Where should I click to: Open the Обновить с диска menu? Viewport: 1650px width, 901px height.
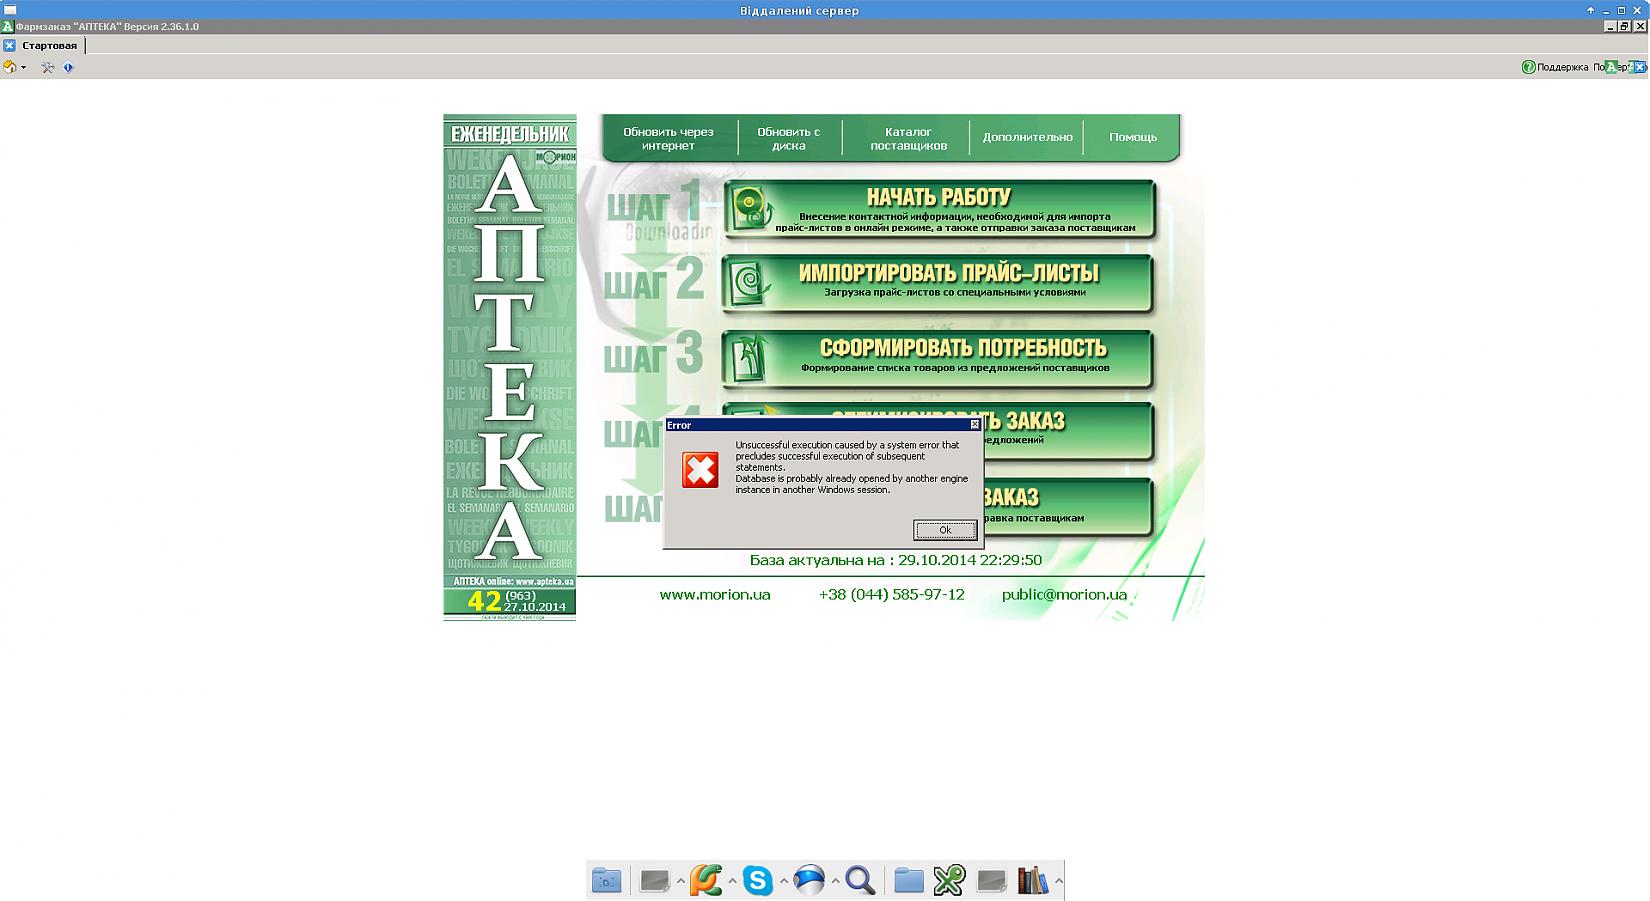[x=788, y=138]
